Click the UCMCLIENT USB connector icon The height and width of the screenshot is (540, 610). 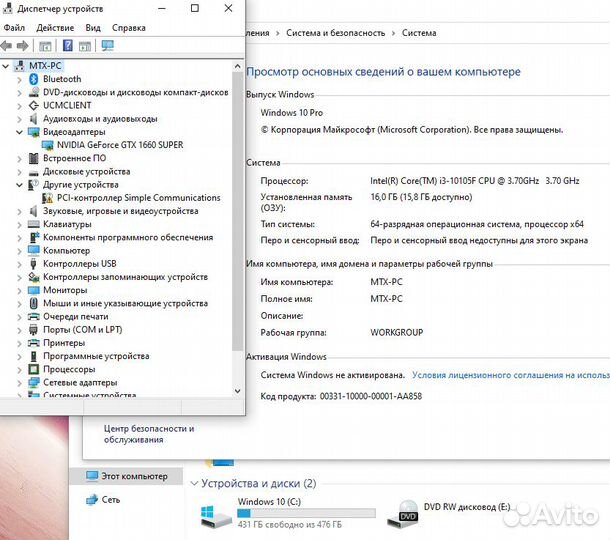pyautogui.click(x=34, y=105)
